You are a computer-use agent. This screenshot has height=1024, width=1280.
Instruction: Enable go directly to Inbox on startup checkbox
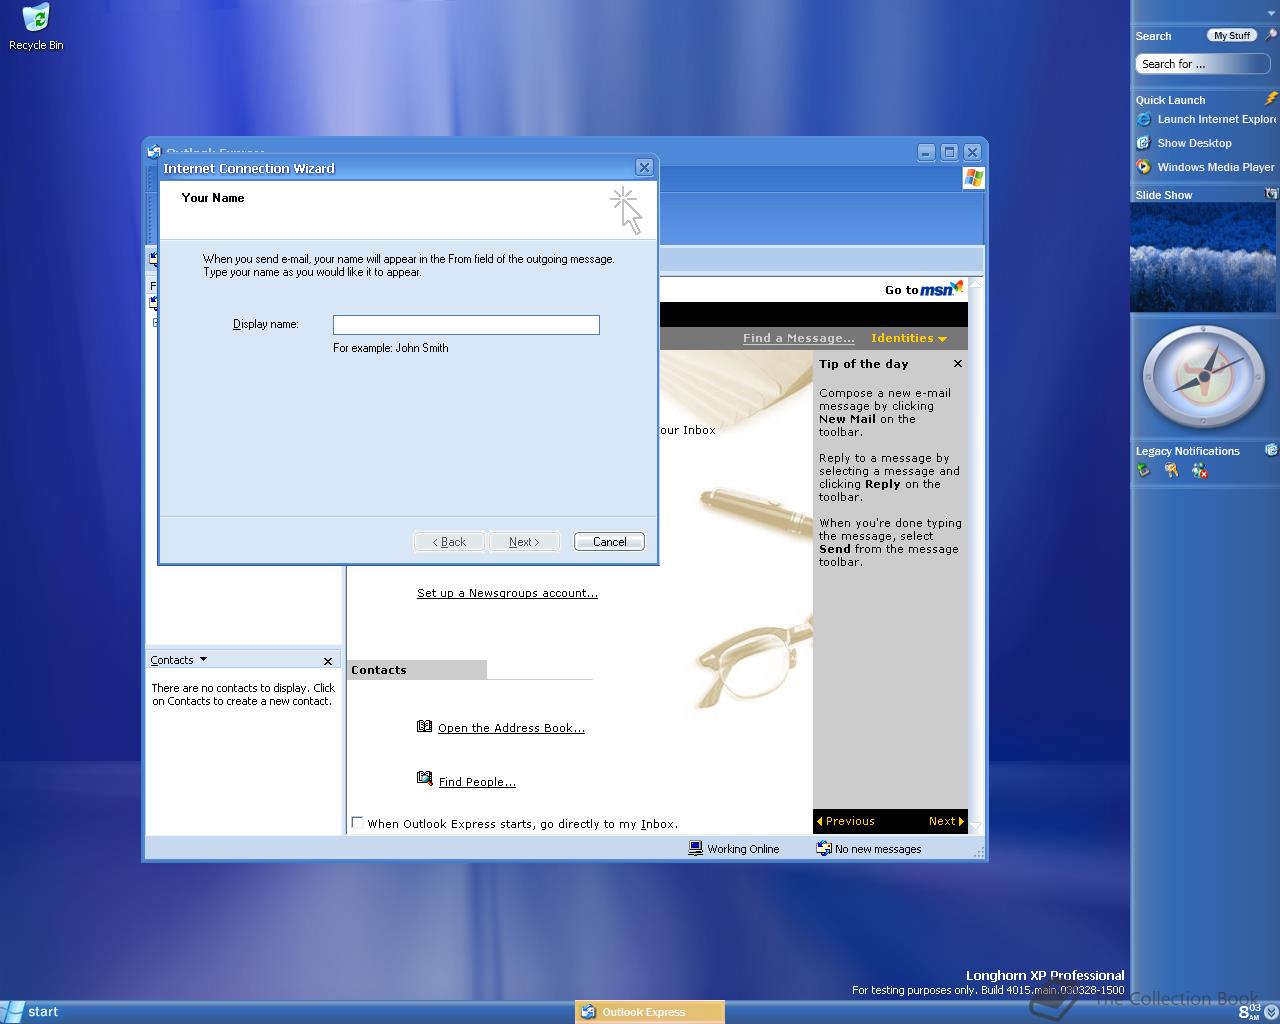pos(357,823)
